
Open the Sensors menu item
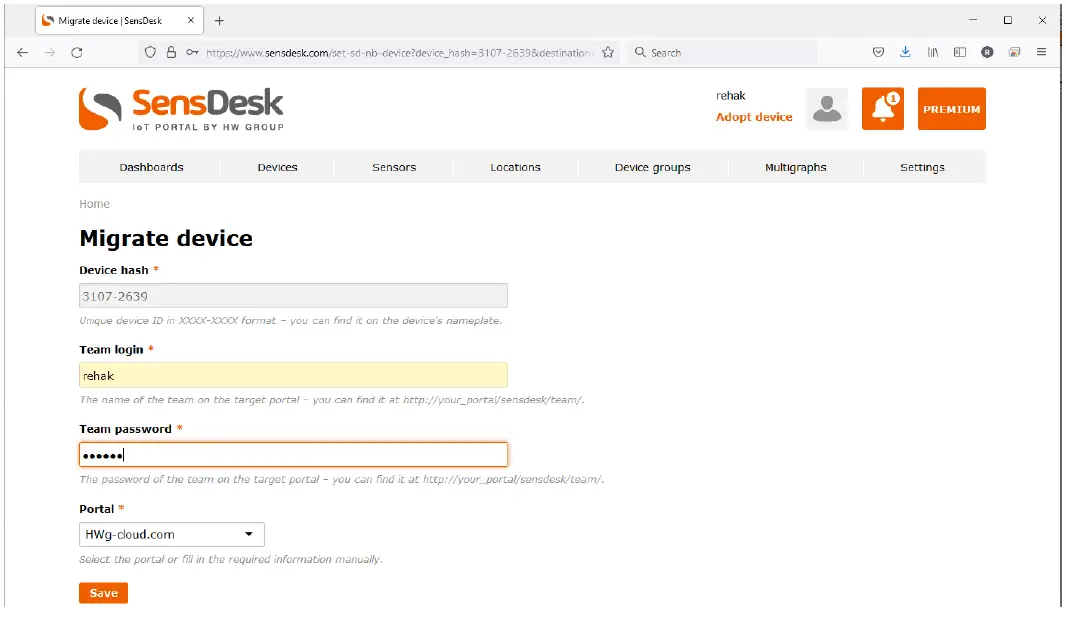(394, 167)
